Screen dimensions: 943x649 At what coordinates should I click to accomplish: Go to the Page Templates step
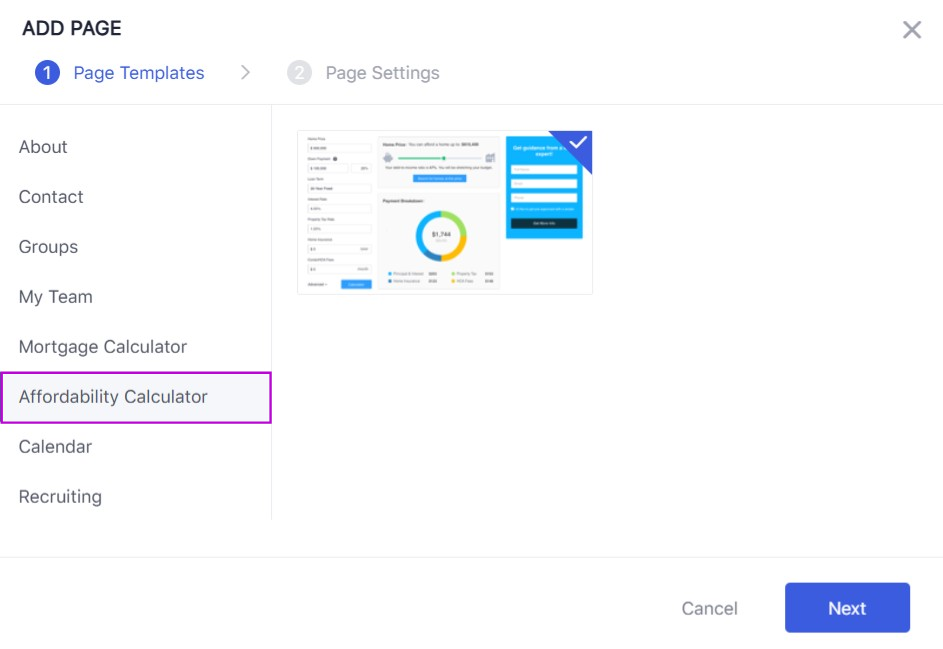tap(138, 73)
